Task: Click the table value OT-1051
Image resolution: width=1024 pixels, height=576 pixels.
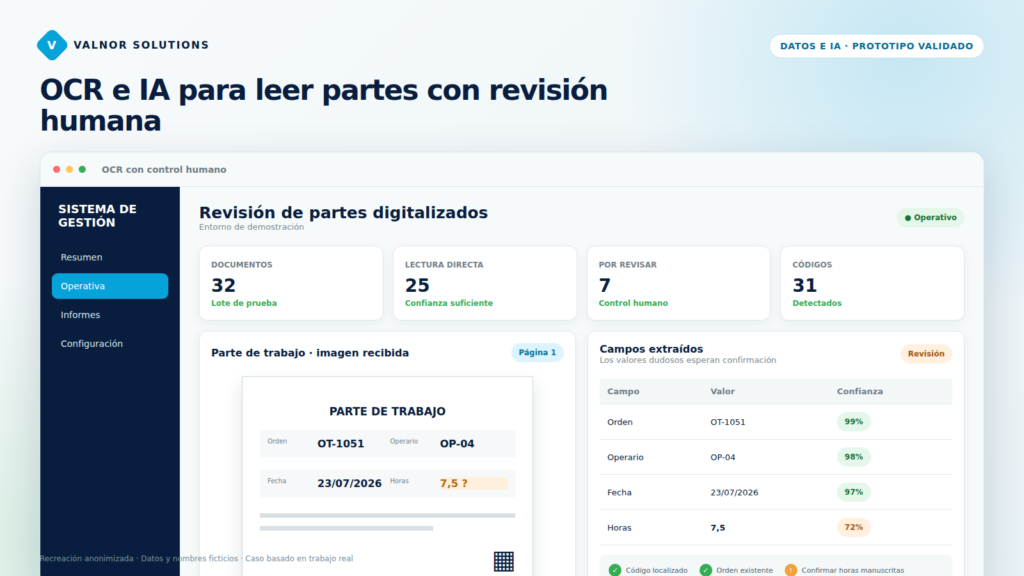Action: point(728,422)
